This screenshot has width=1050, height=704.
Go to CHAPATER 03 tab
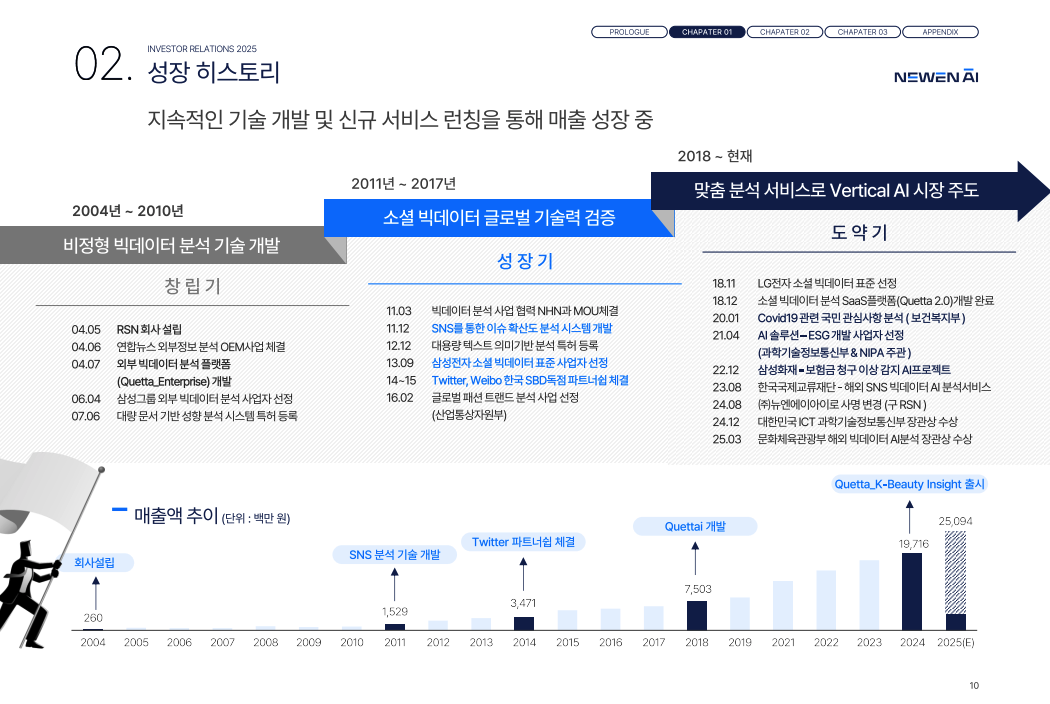coord(862,32)
